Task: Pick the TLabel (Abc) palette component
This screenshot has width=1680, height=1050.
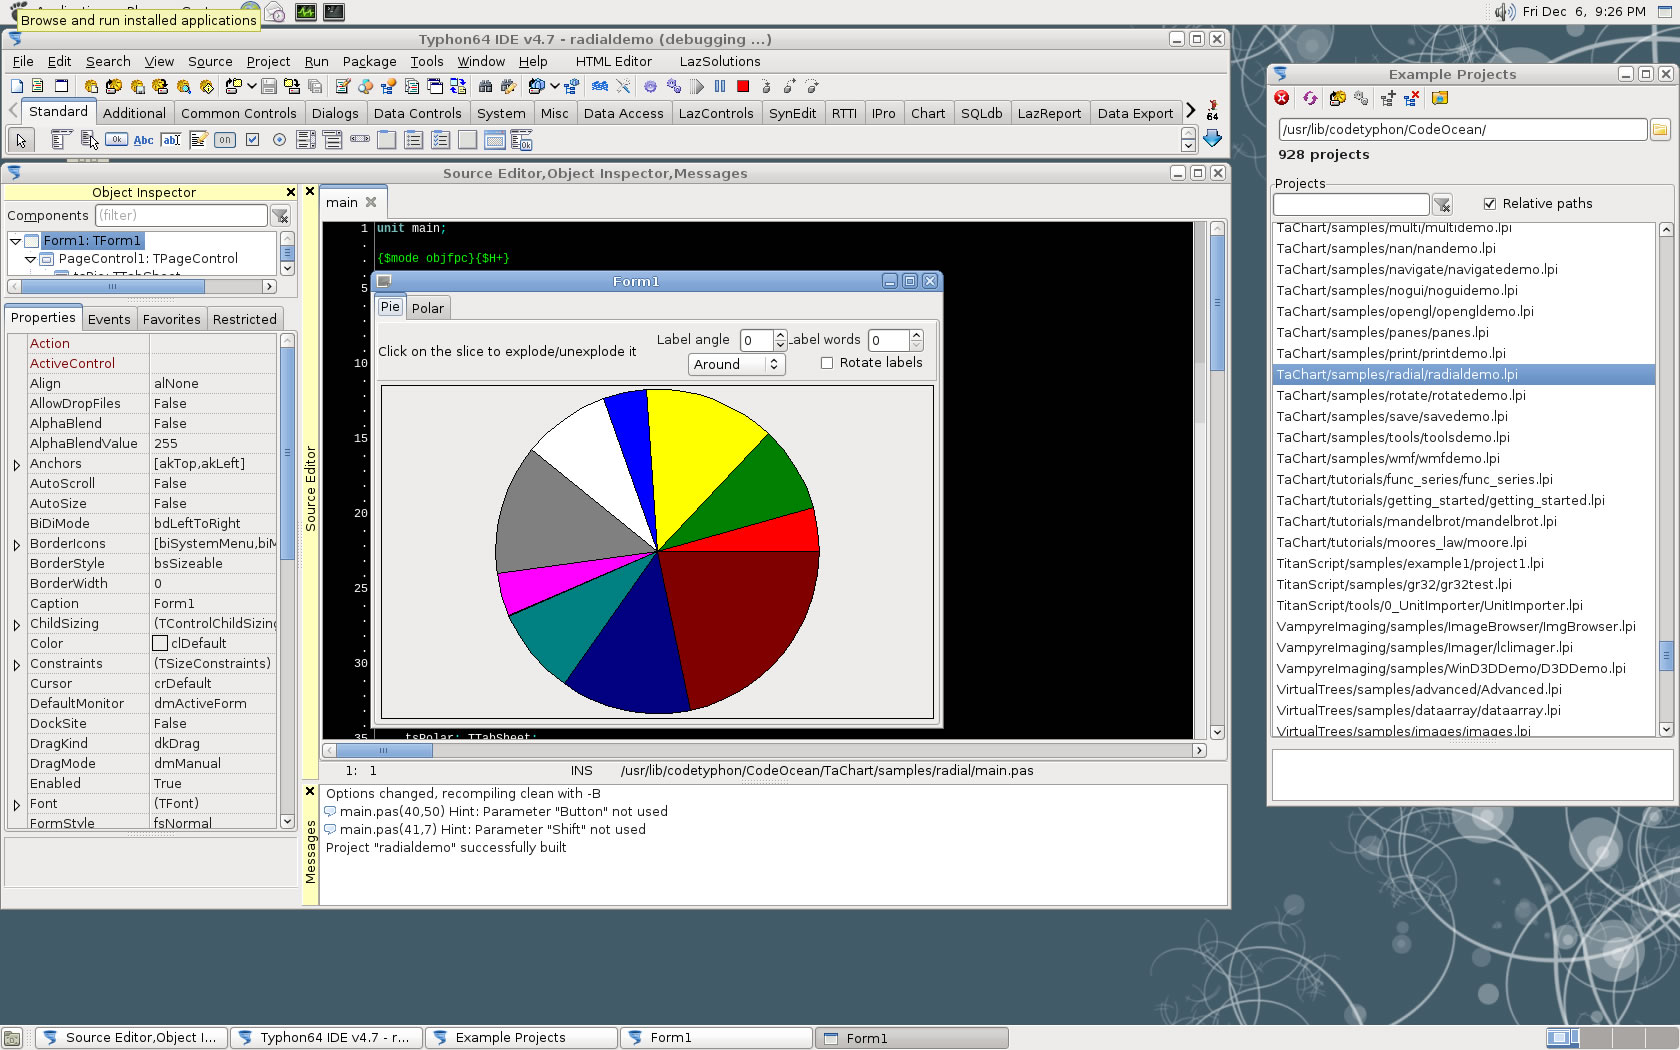Action: click(144, 140)
